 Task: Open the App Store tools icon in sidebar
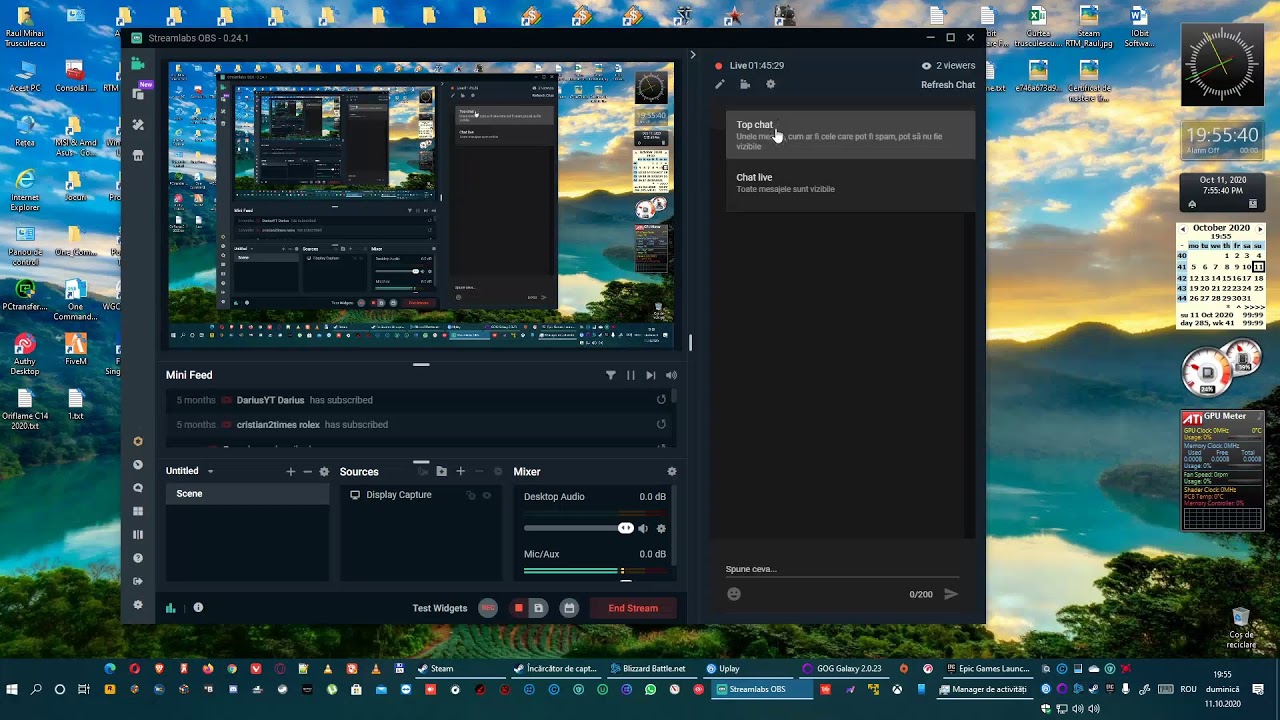tap(138, 125)
